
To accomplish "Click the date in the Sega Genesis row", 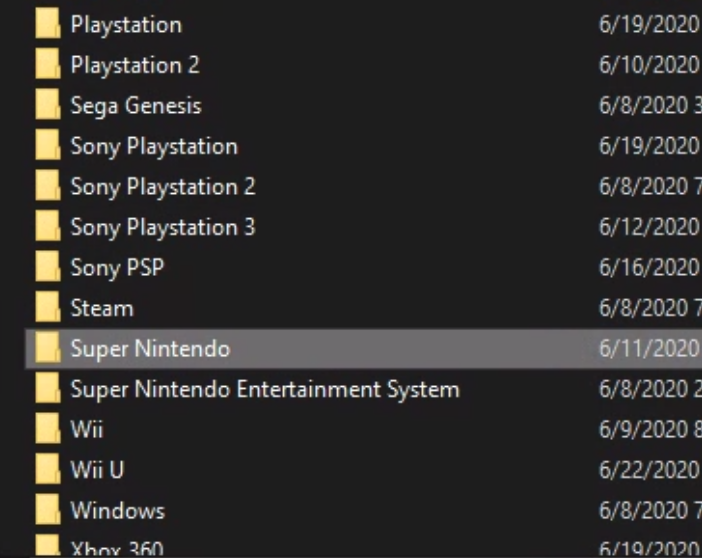I will (x=650, y=105).
